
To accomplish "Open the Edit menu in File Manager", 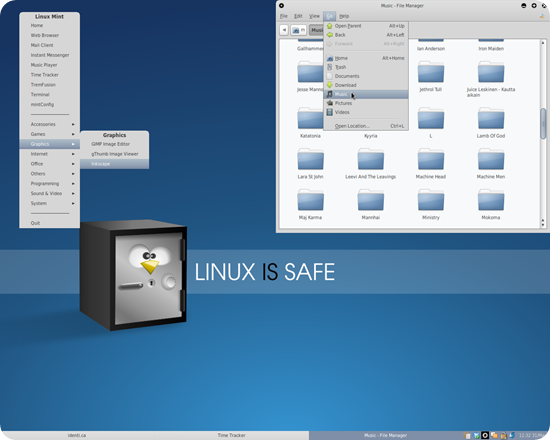I will pyautogui.click(x=298, y=16).
